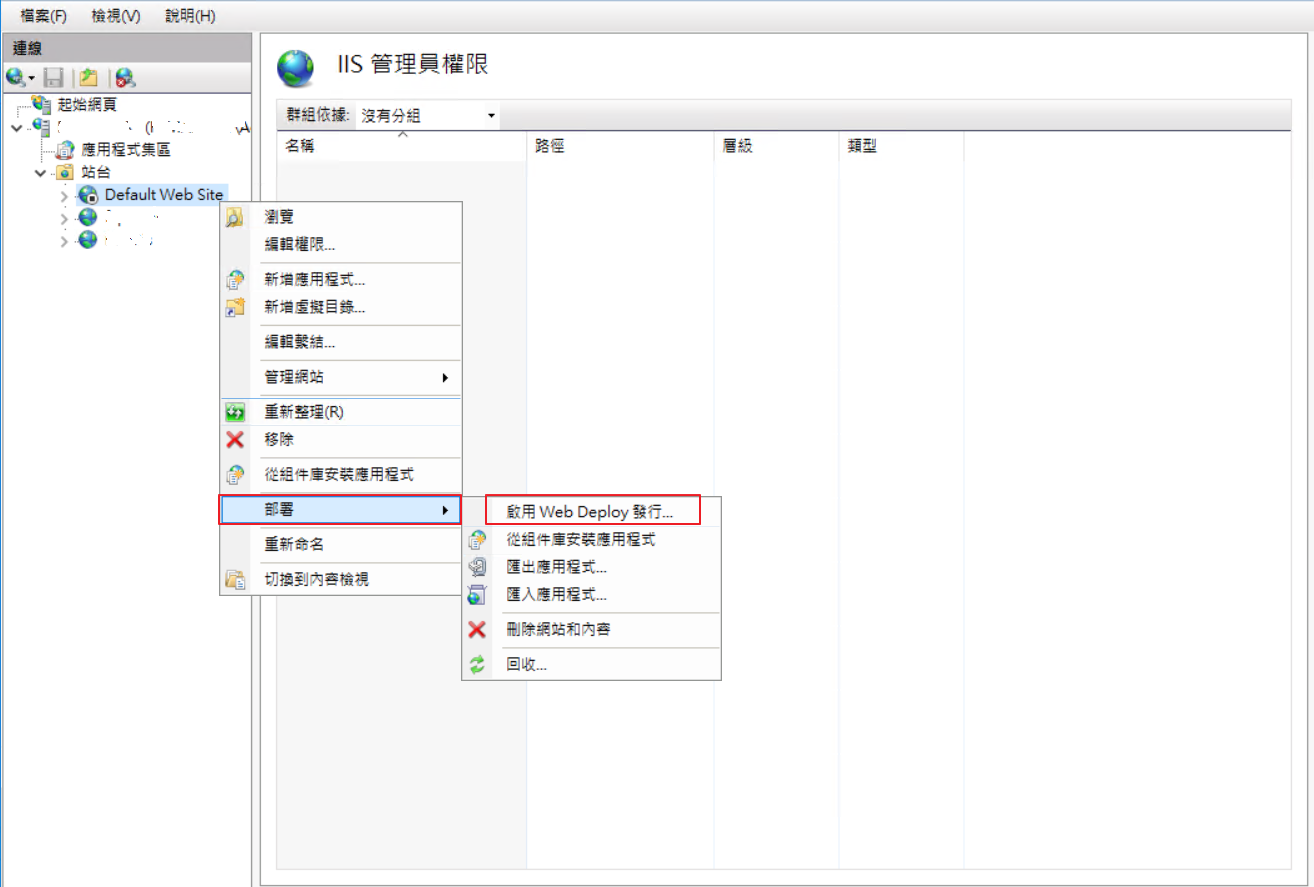The height and width of the screenshot is (887, 1314).
Task: Expand the Default Web Site tree node
Action: tap(65, 195)
